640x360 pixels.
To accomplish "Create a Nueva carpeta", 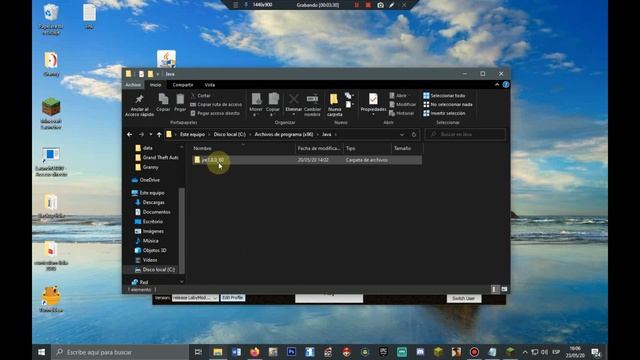I will tap(334, 105).
